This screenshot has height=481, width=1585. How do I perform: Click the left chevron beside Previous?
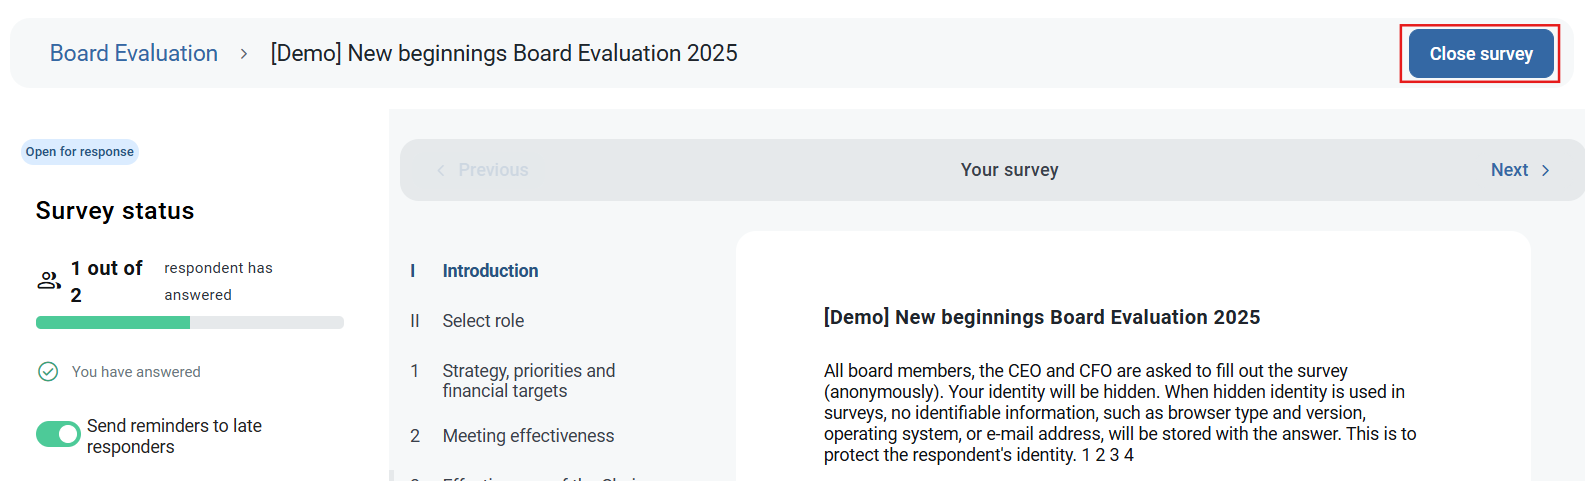pos(441,171)
